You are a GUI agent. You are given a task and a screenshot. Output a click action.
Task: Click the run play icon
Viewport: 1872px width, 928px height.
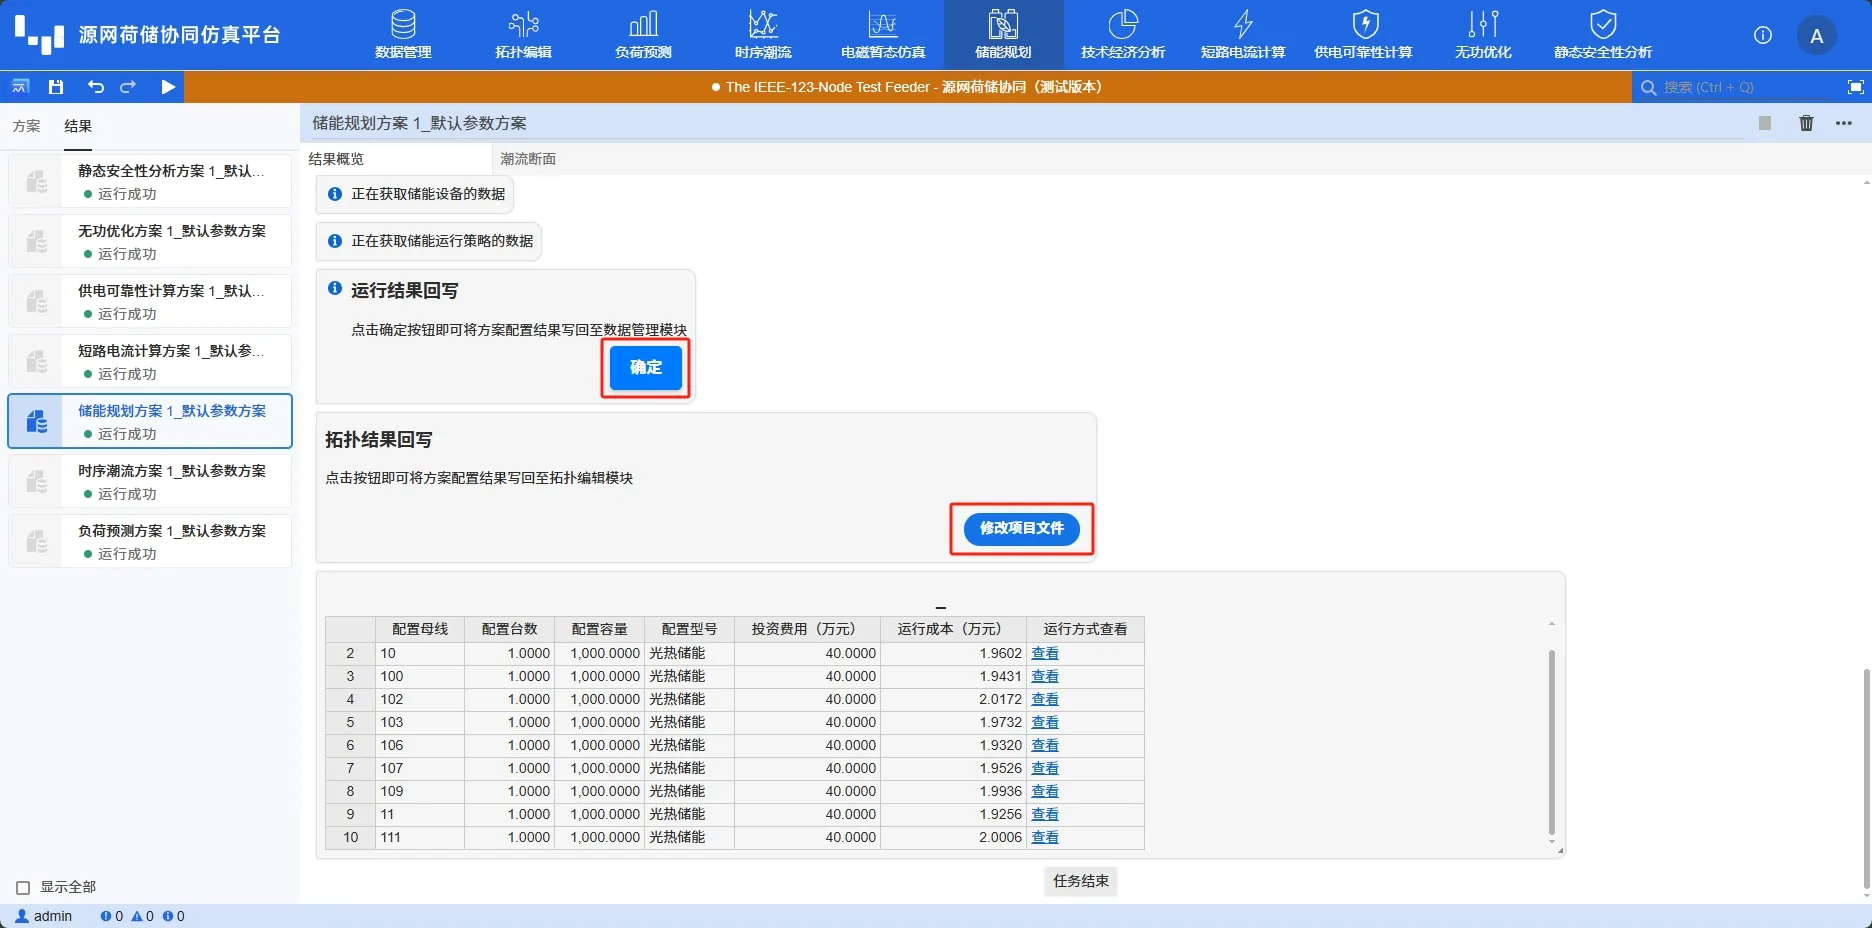168,87
